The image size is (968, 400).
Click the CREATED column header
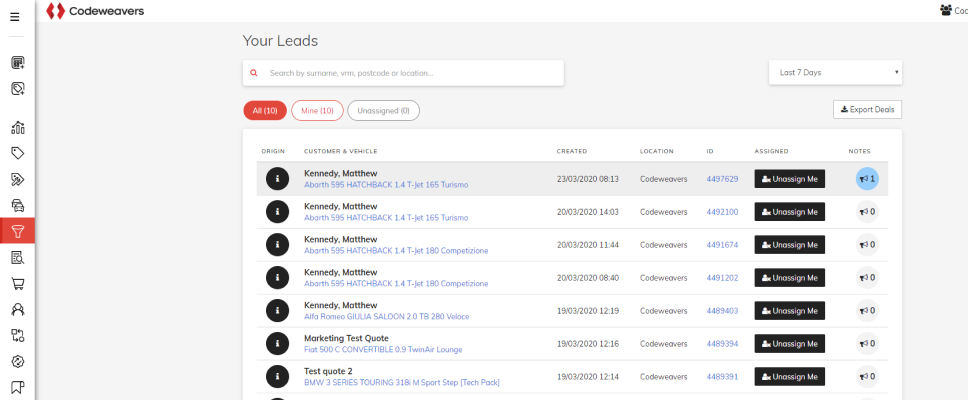pyautogui.click(x=572, y=151)
